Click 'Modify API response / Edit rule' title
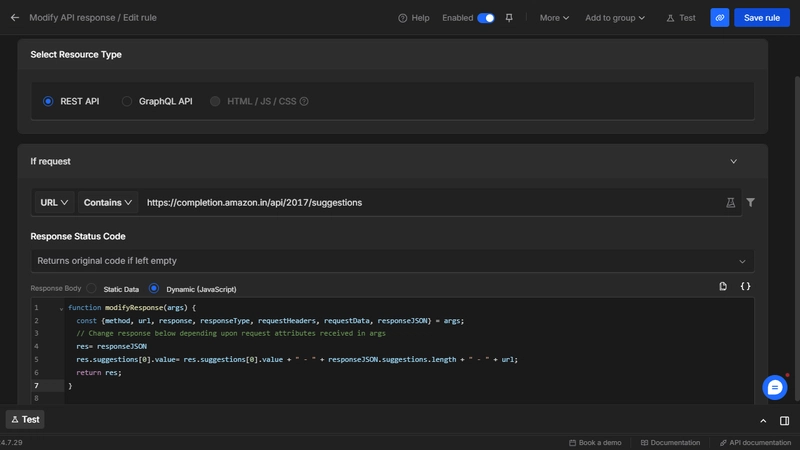Viewport: 800px width, 450px height. 93,17
